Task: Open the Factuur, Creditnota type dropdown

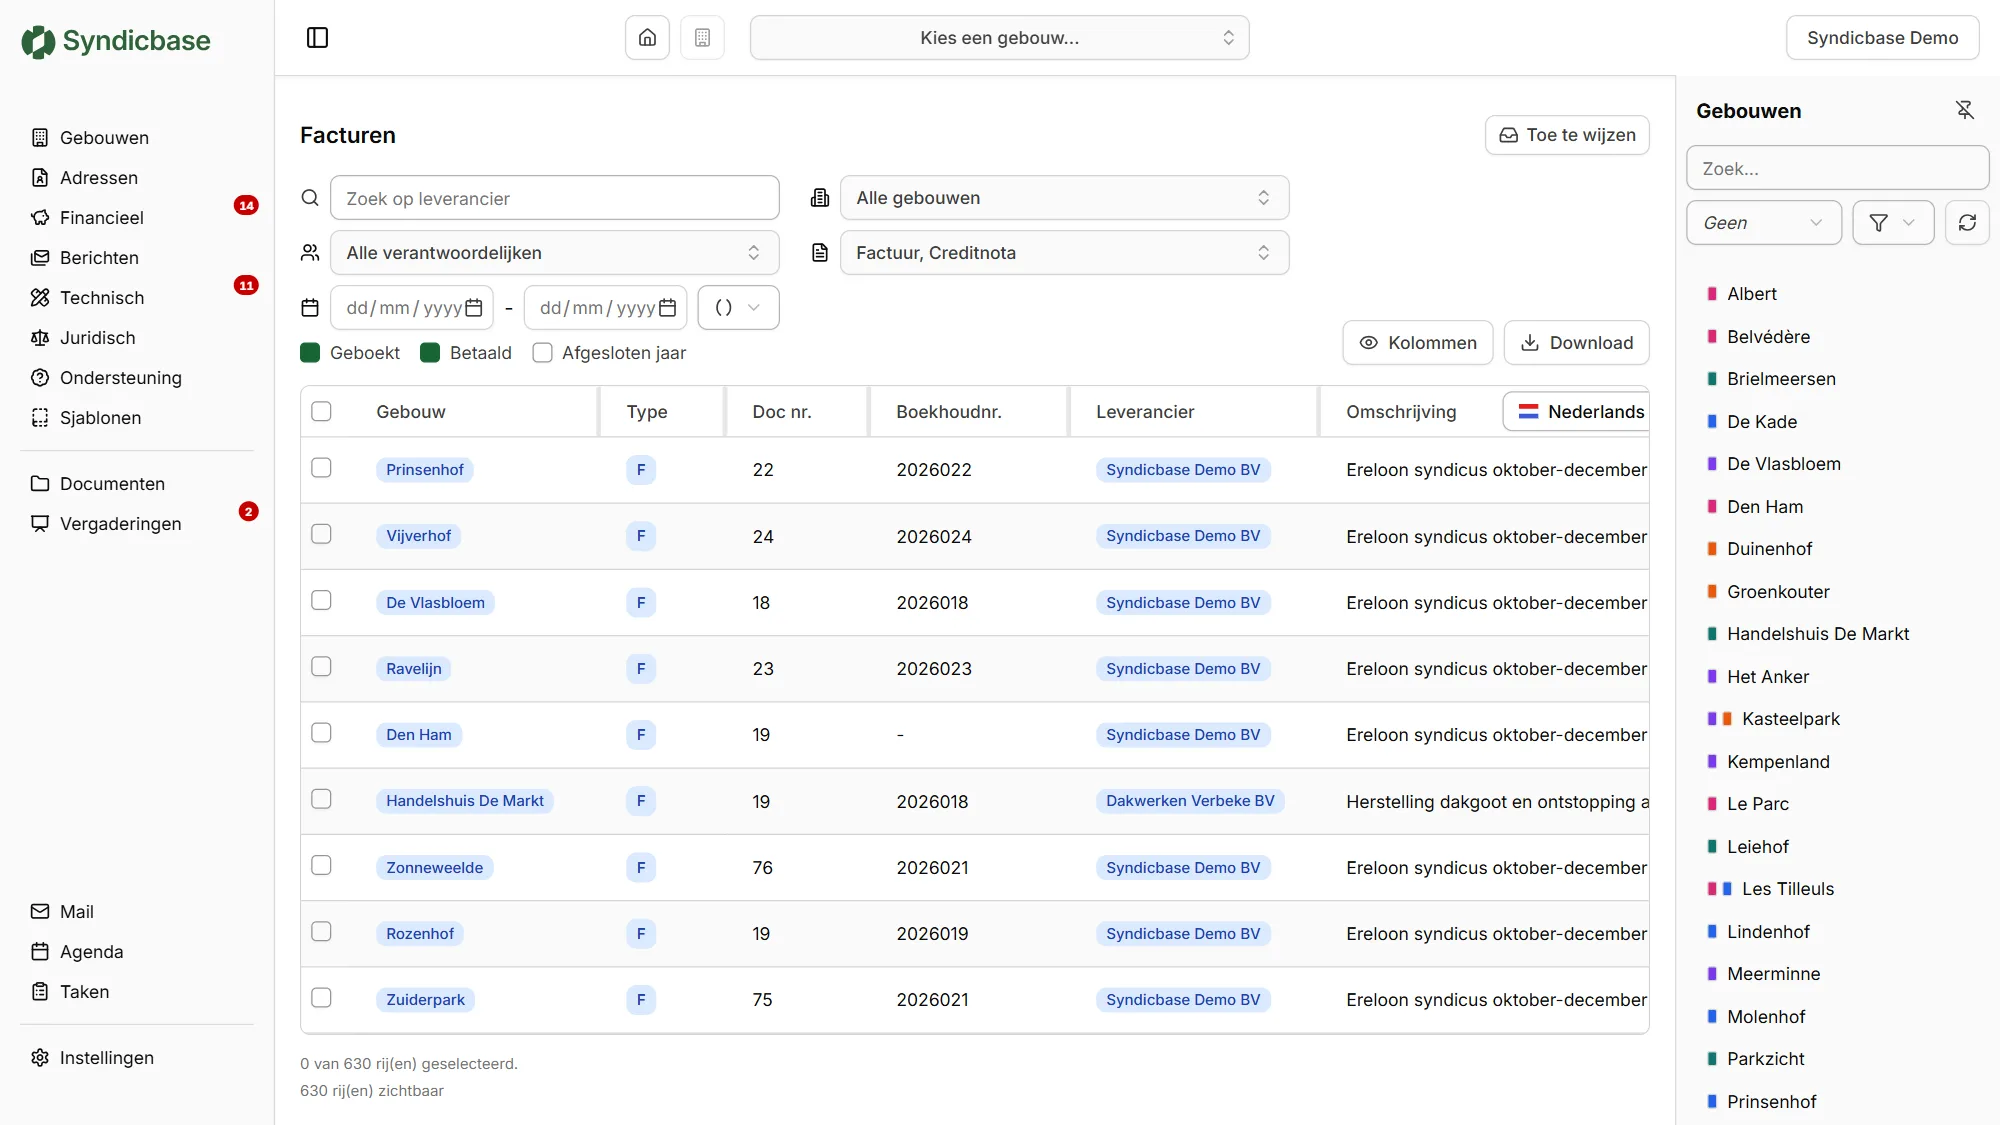Action: point(1064,253)
